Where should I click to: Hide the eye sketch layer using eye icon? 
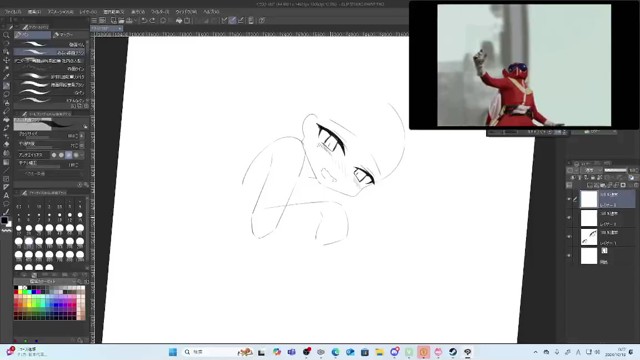(x=569, y=237)
